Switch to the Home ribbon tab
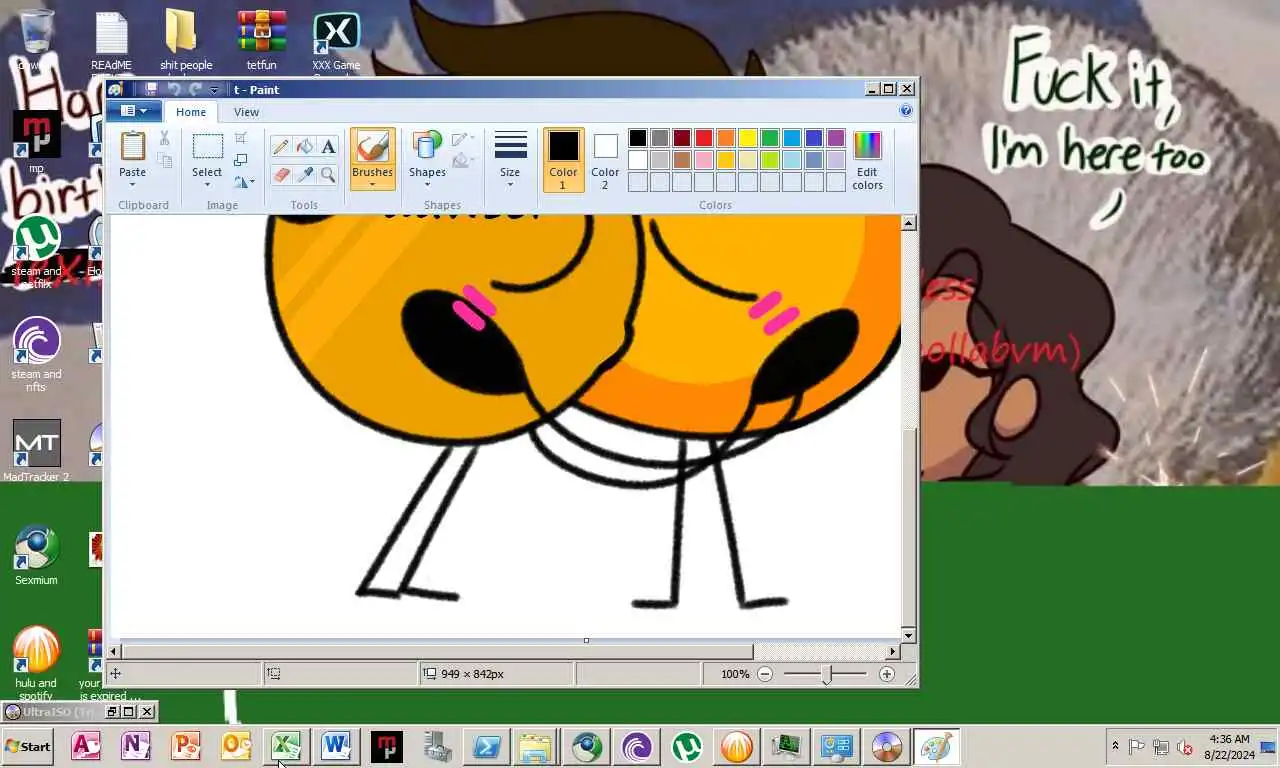1280x768 pixels. click(191, 112)
